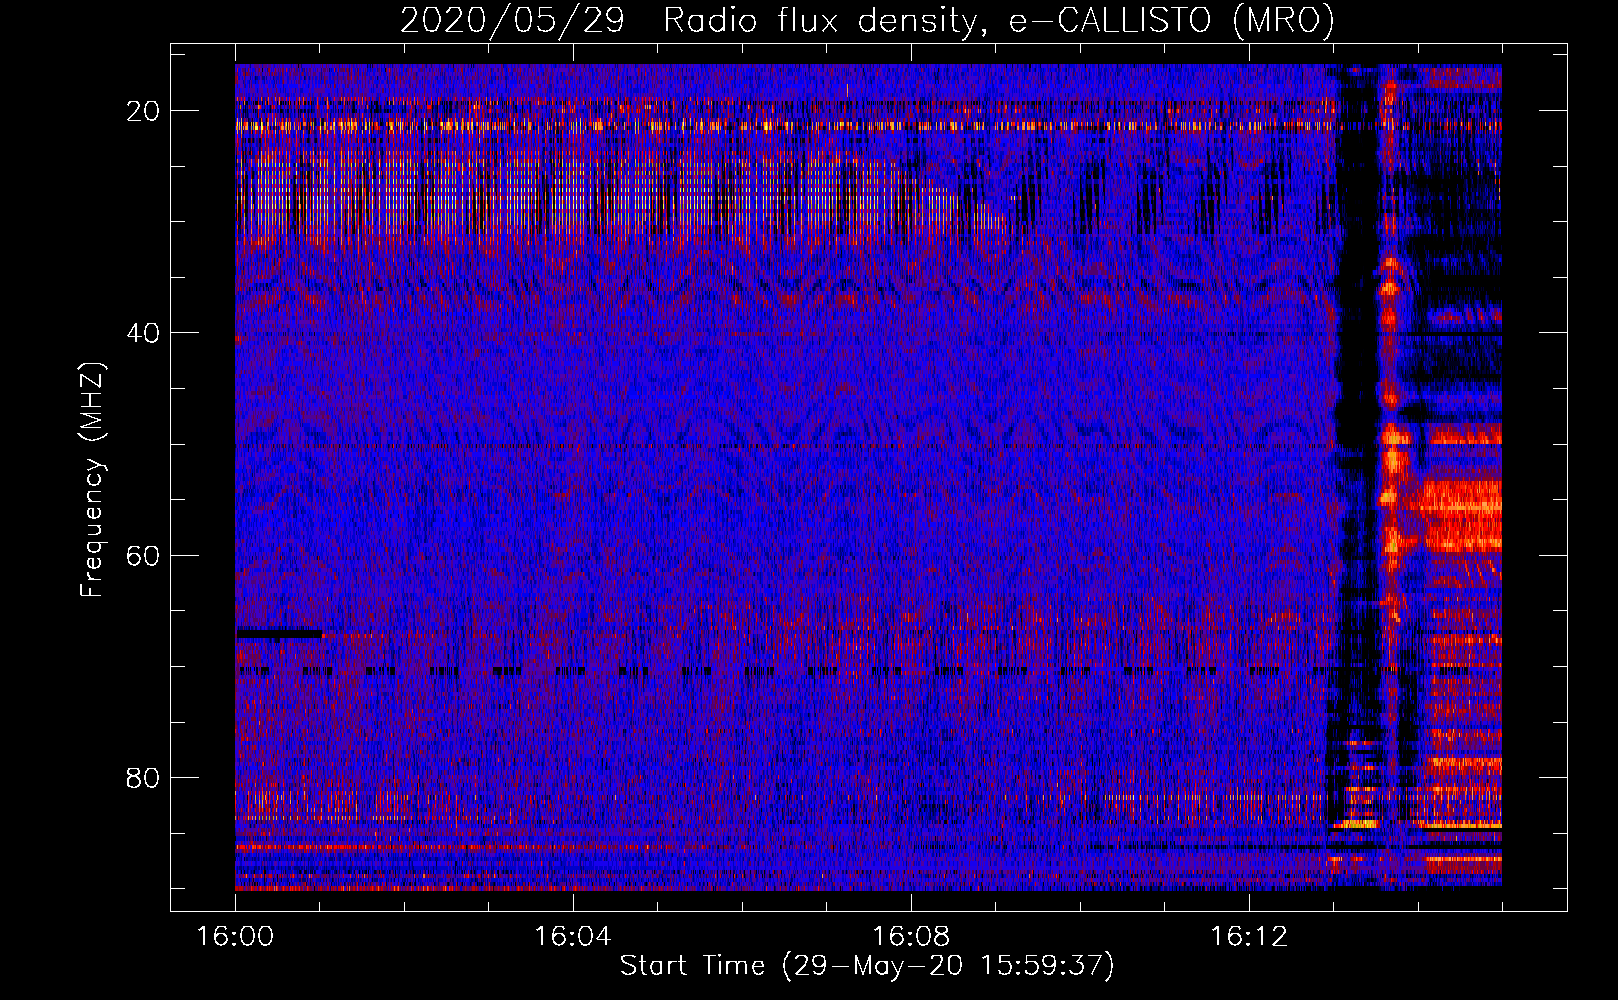Click the "16:12" time tick label

coord(1249,936)
